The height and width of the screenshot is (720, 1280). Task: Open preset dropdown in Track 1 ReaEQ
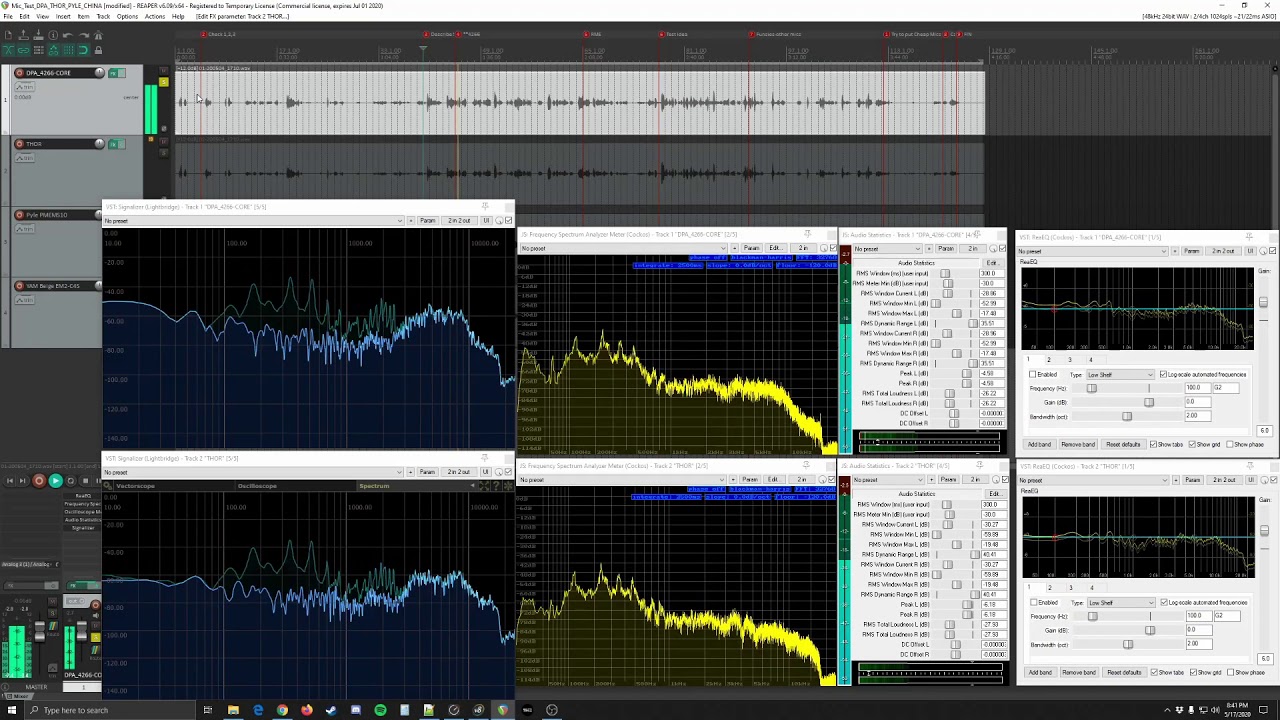(1091, 251)
